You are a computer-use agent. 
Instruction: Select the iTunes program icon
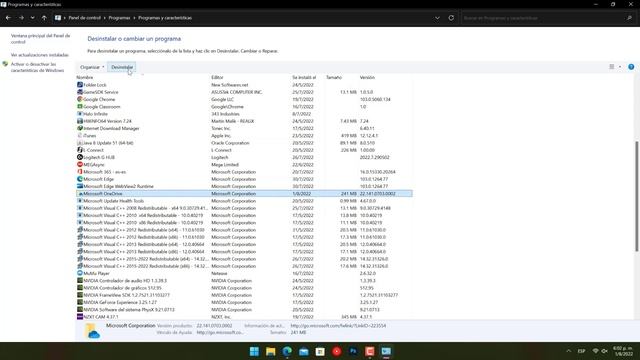click(x=80, y=136)
